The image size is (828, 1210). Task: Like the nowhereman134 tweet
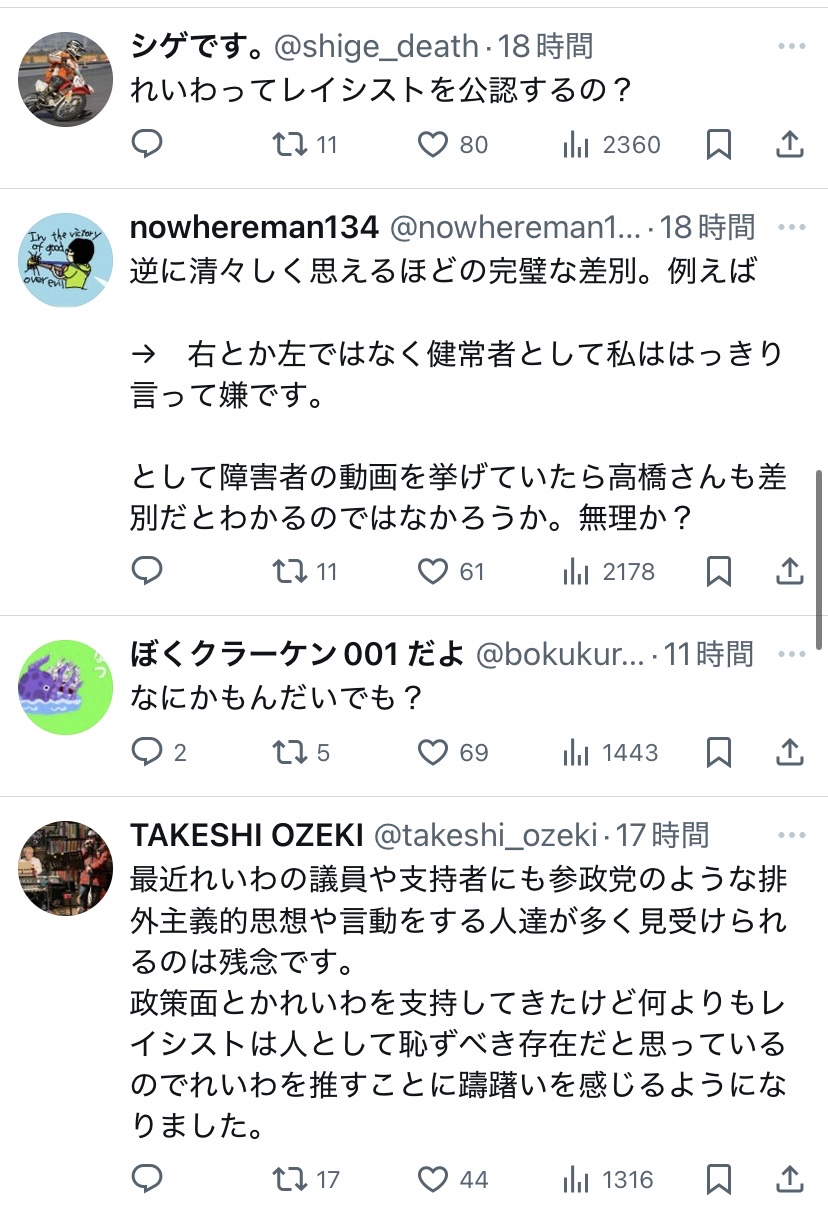coord(432,571)
